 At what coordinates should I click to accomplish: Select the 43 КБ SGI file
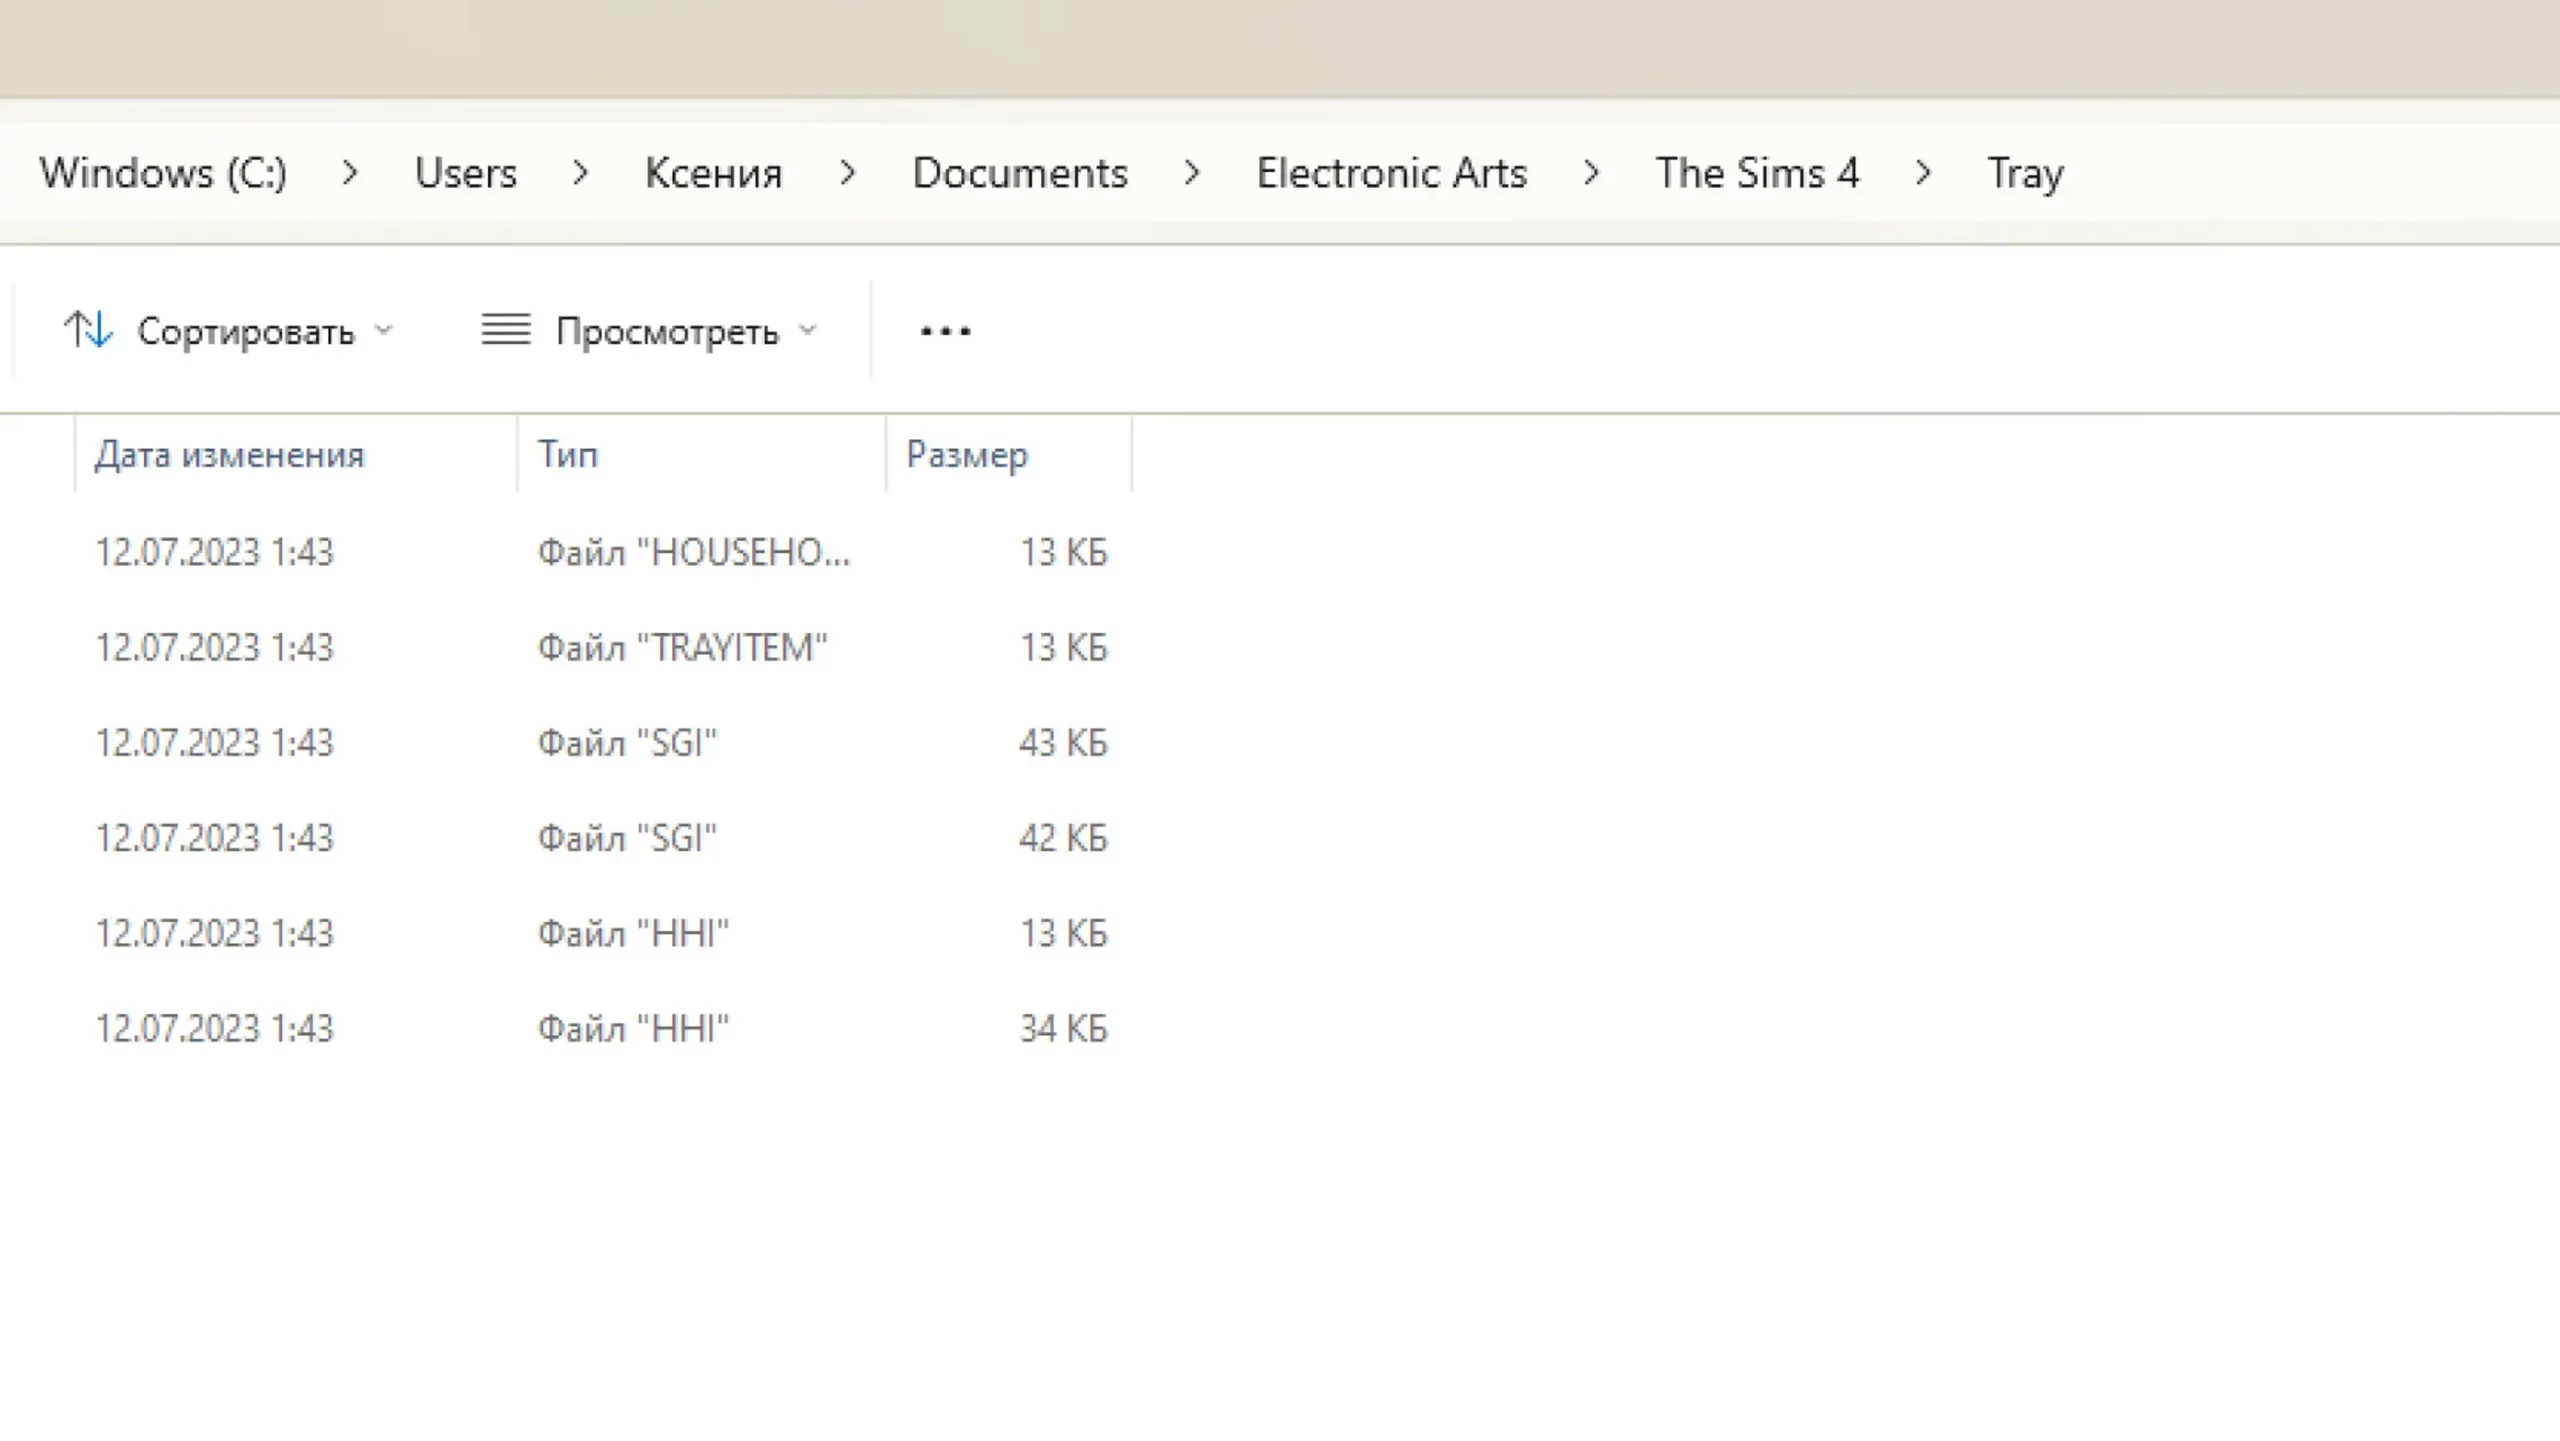627,743
